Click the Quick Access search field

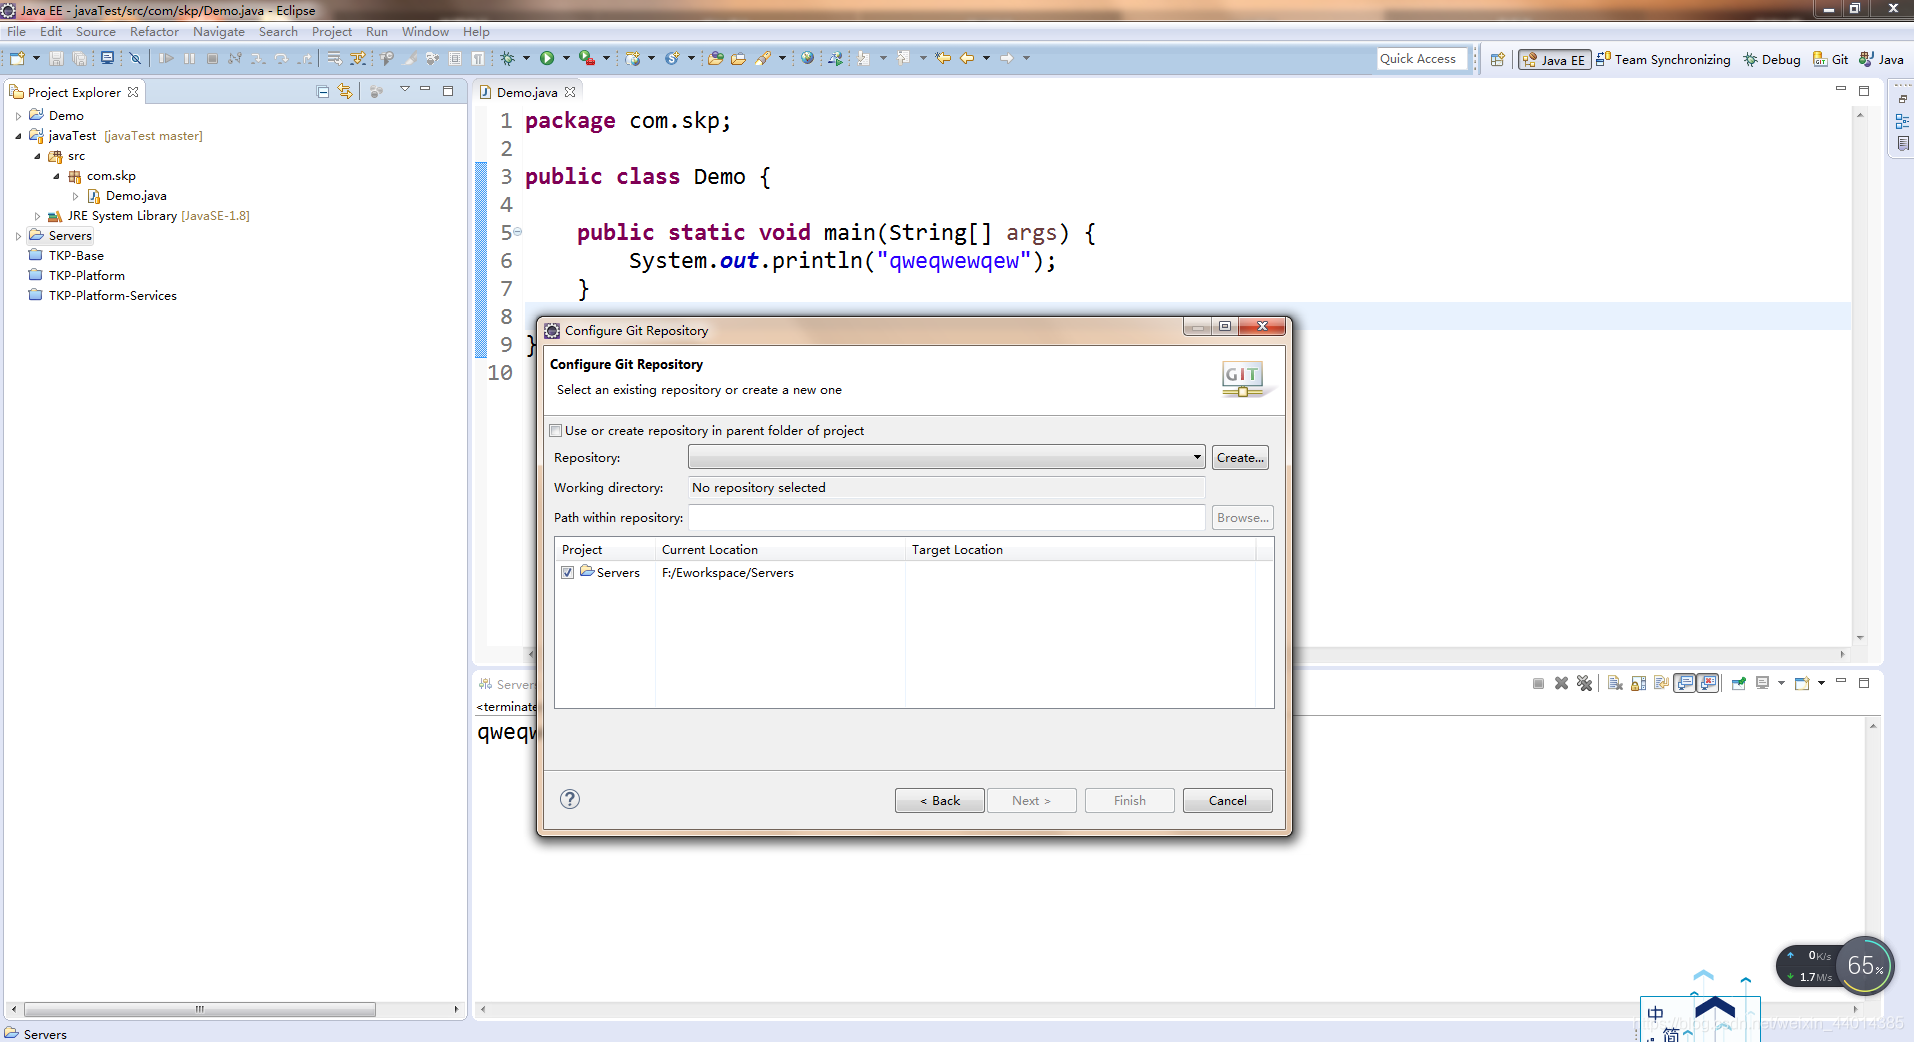1422,58
